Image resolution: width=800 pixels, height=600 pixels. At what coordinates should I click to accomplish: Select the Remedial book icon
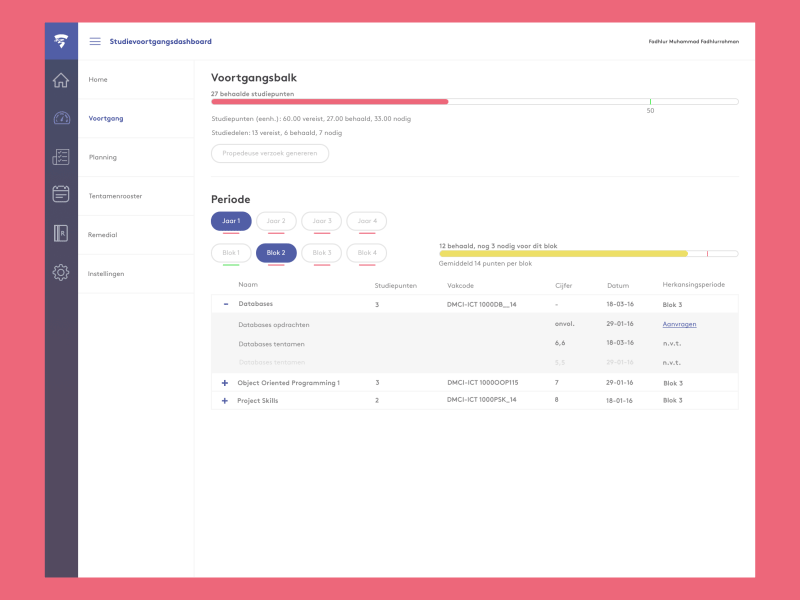click(x=60, y=234)
